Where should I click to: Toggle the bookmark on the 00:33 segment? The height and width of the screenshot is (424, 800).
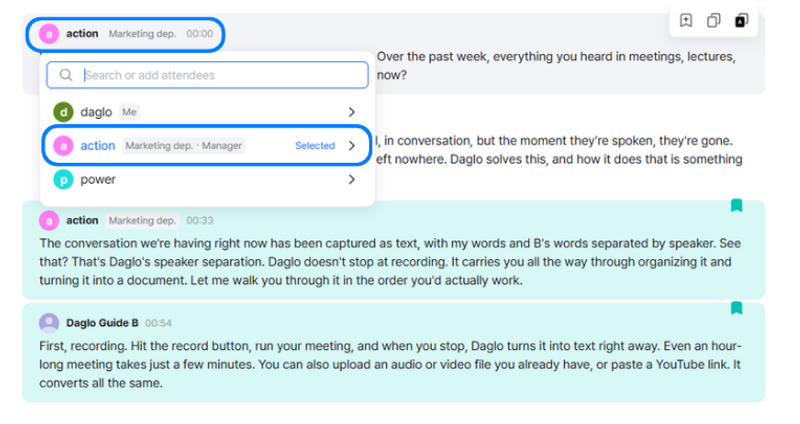[x=736, y=206]
